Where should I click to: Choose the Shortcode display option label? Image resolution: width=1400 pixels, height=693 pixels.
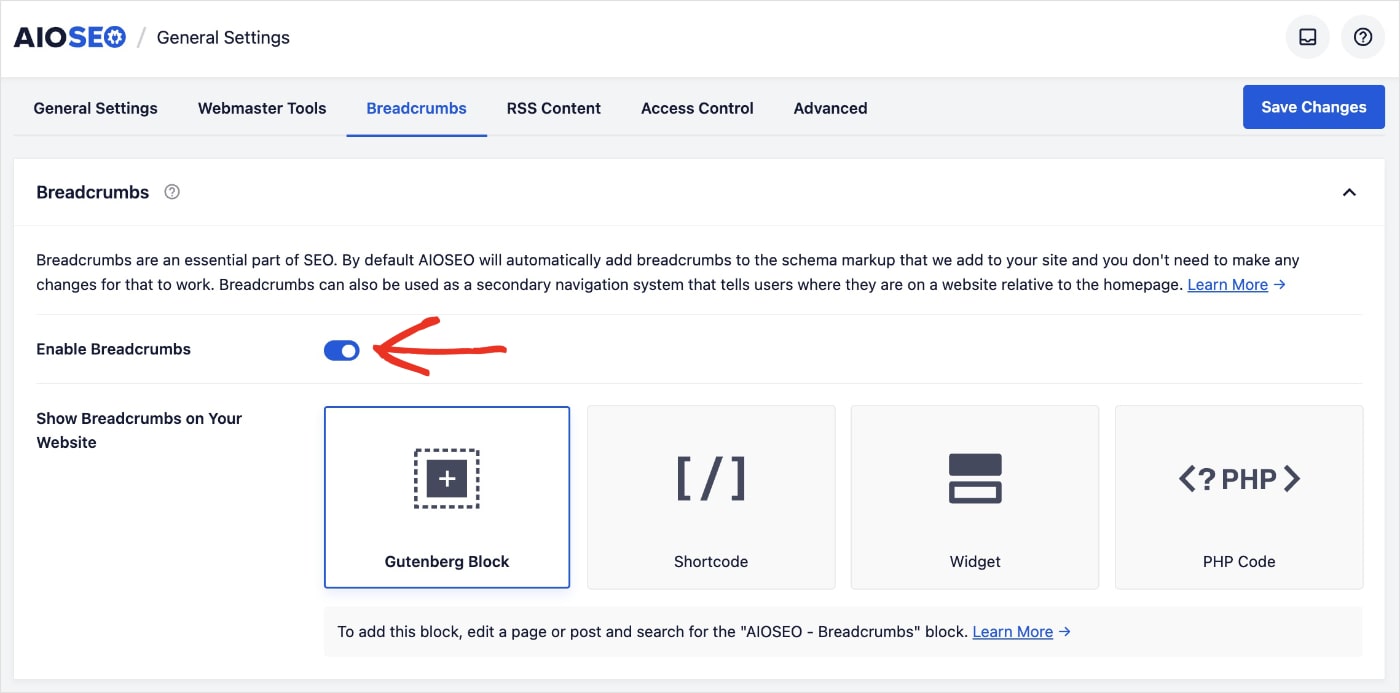point(711,562)
